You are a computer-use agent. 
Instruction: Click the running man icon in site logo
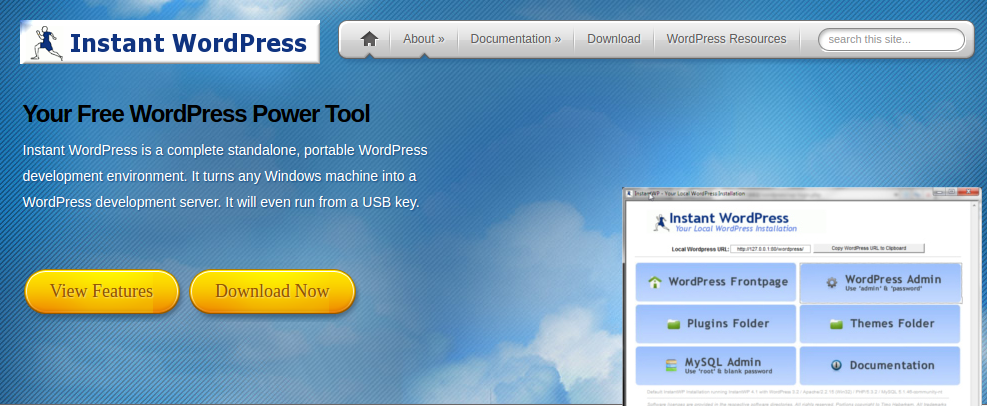[45, 43]
